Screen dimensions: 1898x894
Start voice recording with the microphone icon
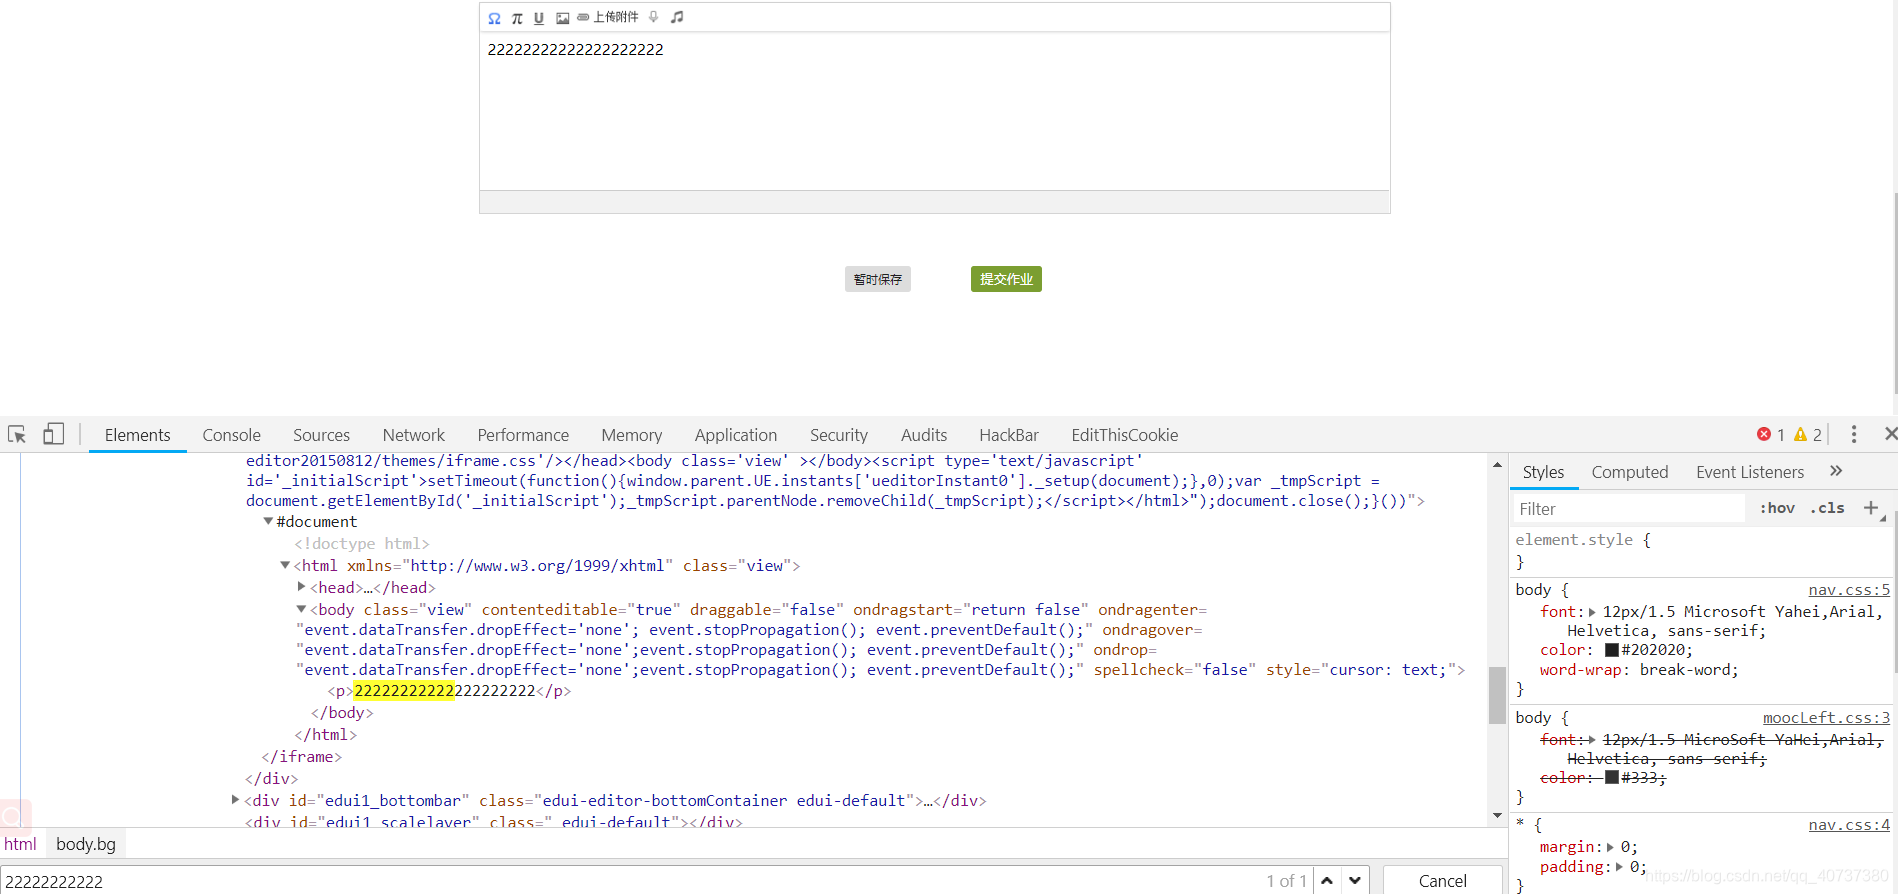[x=653, y=17]
